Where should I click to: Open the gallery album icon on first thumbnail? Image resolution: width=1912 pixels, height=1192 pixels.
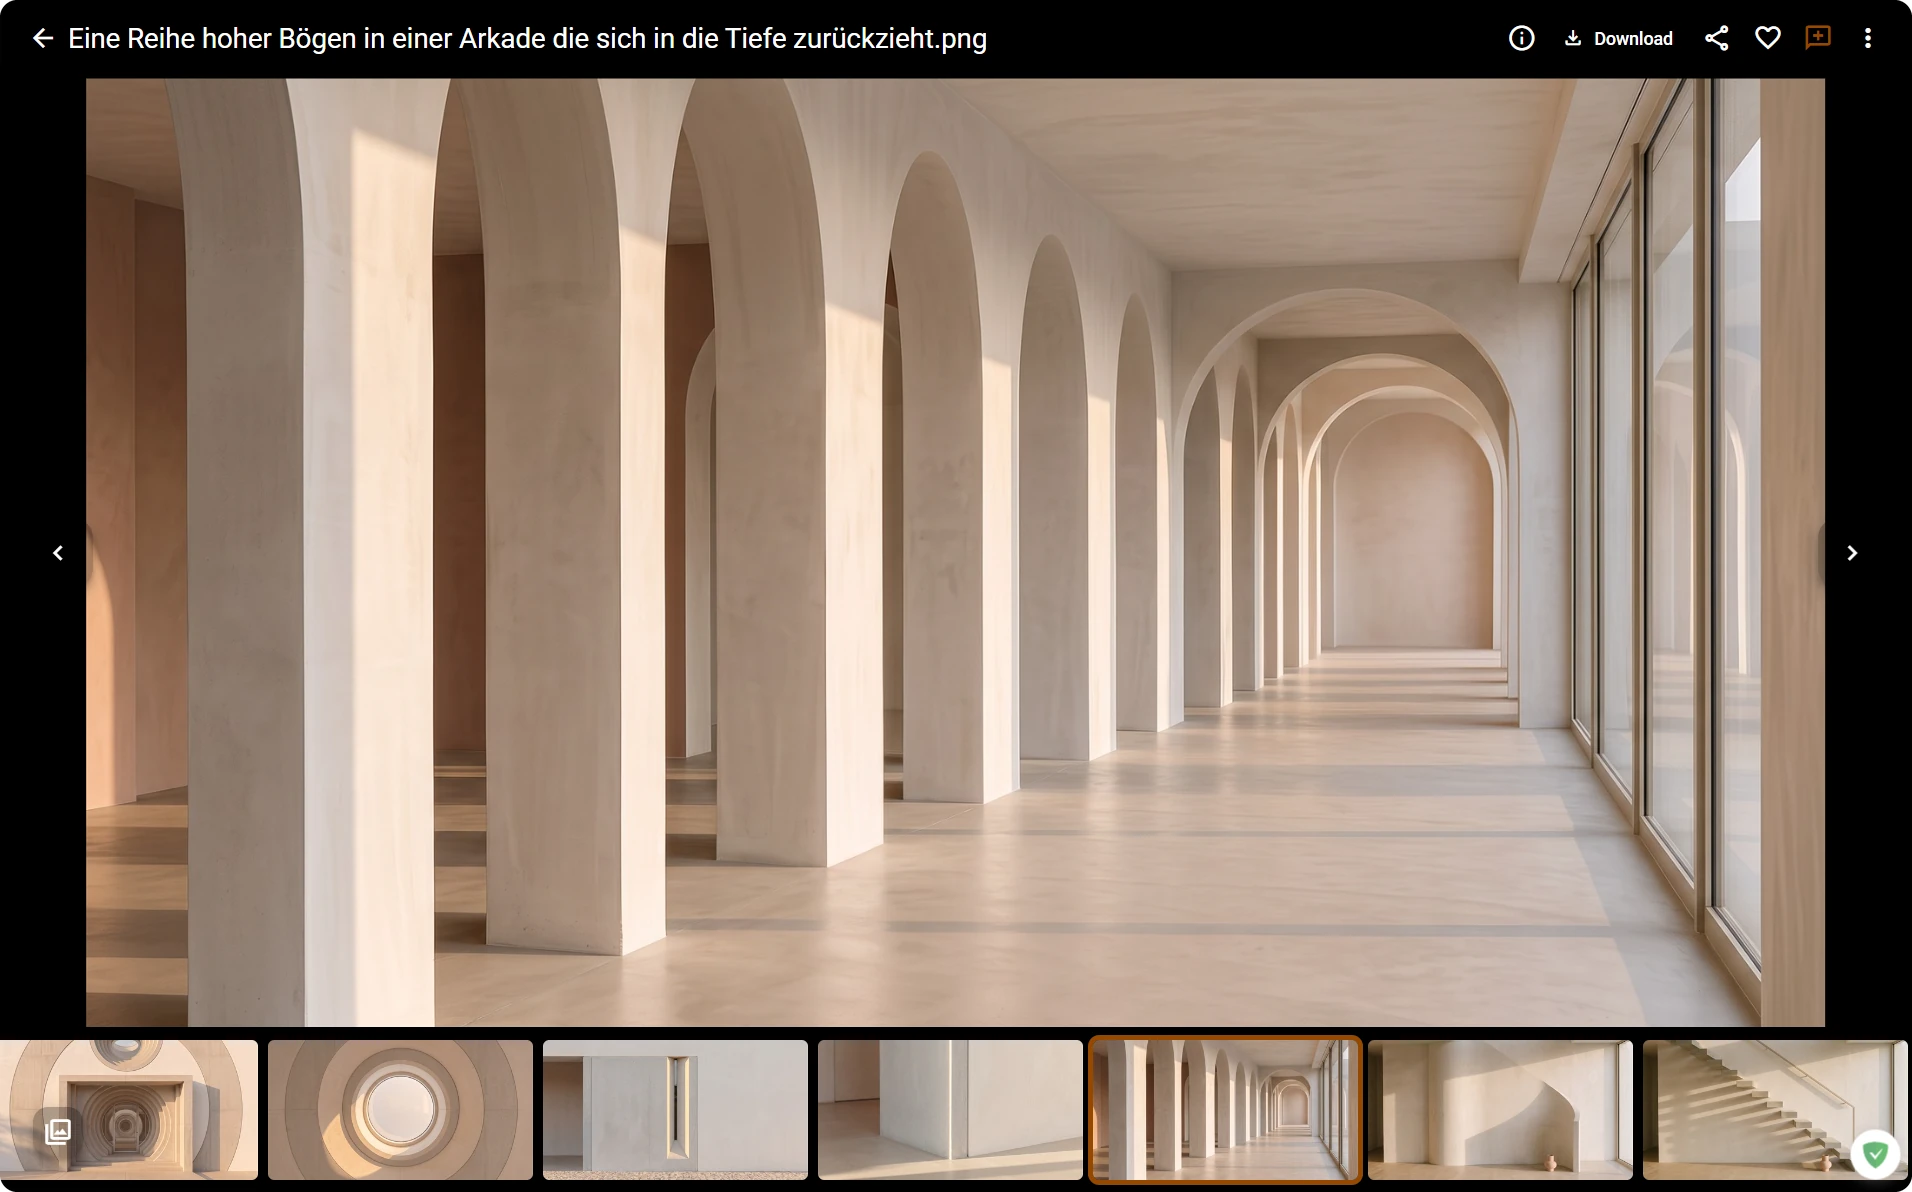pos(58,1131)
